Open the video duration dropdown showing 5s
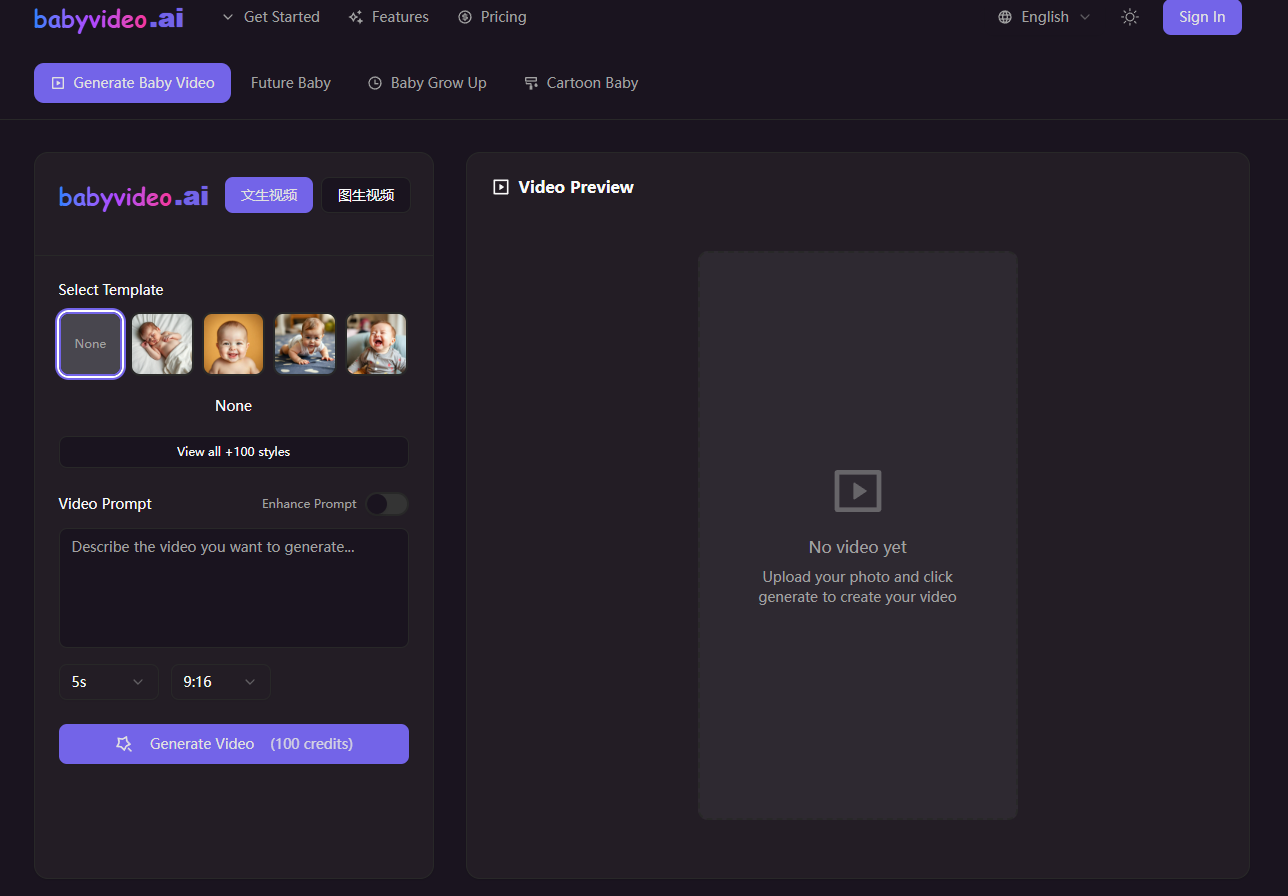This screenshot has width=1288, height=896. (x=108, y=681)
